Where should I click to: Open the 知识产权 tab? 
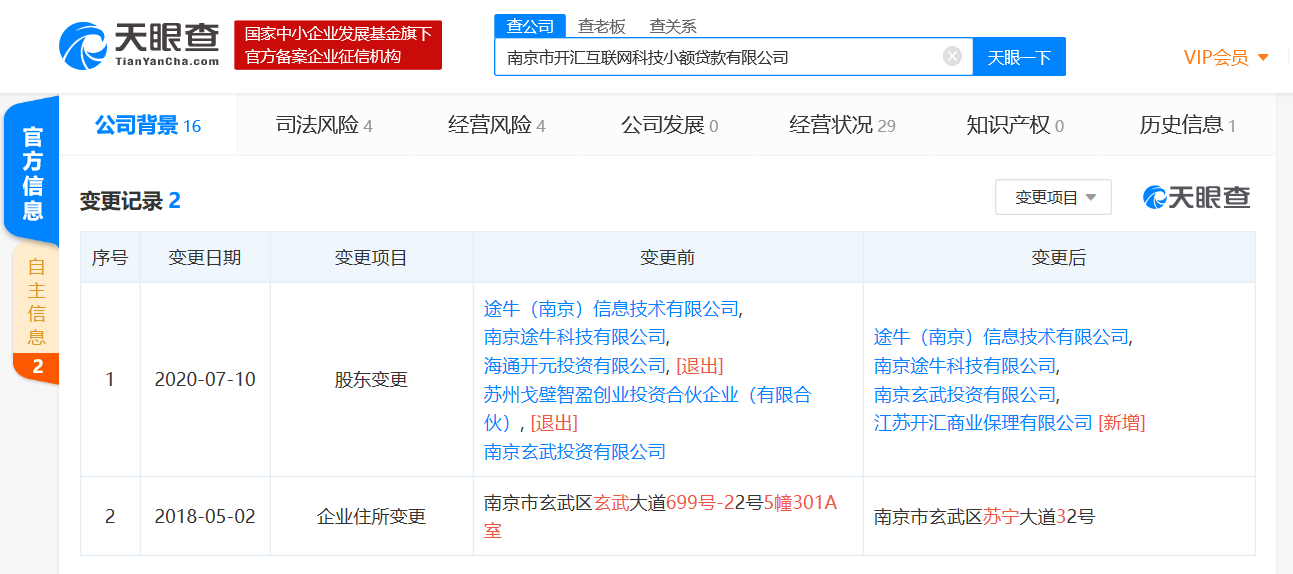[1014, 125]
